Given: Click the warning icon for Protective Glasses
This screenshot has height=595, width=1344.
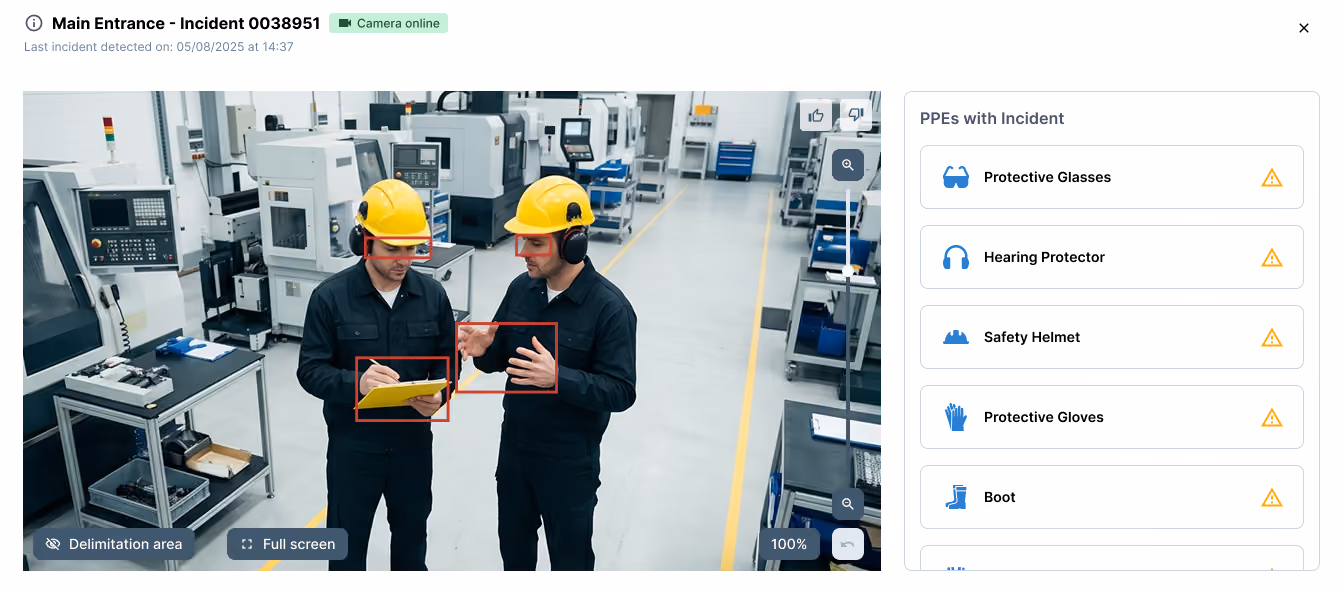Looking at the screenshot, I should tap(1271, 177).
